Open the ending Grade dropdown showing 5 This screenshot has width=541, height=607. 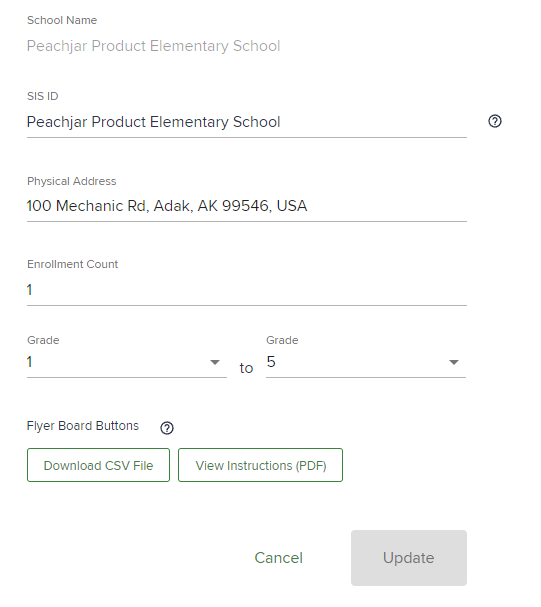tap(366, 362)
